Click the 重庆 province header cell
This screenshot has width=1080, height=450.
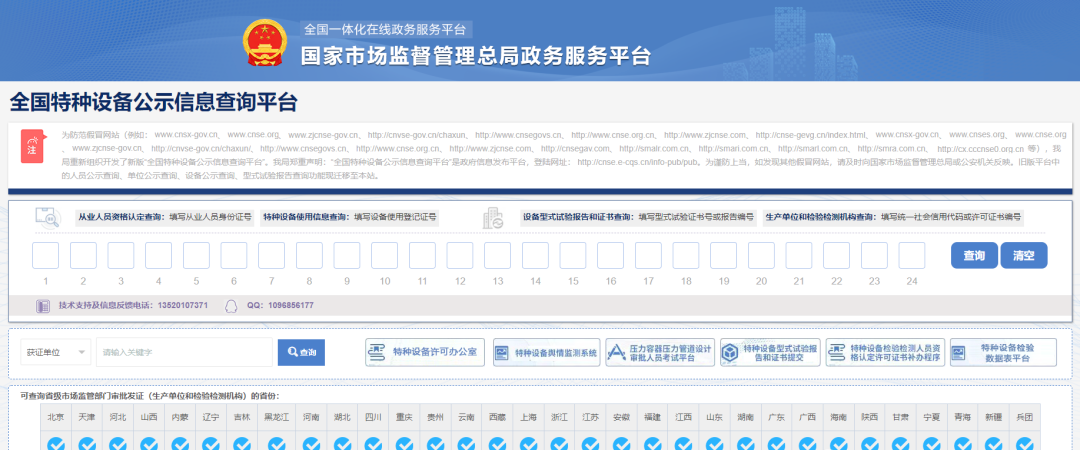[x=404, y=417]
